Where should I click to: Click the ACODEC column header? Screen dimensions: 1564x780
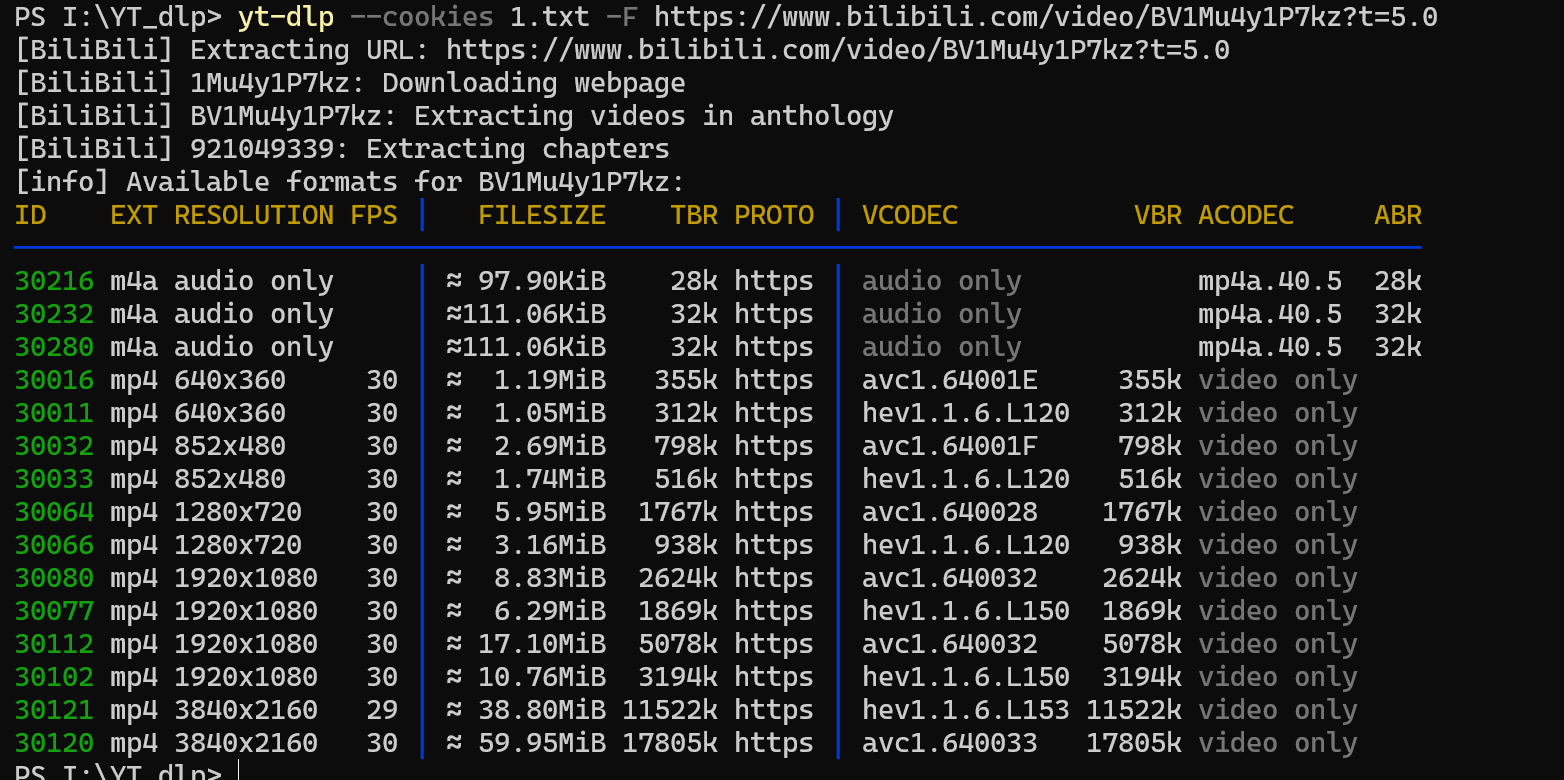click(x=1246, y=215)
